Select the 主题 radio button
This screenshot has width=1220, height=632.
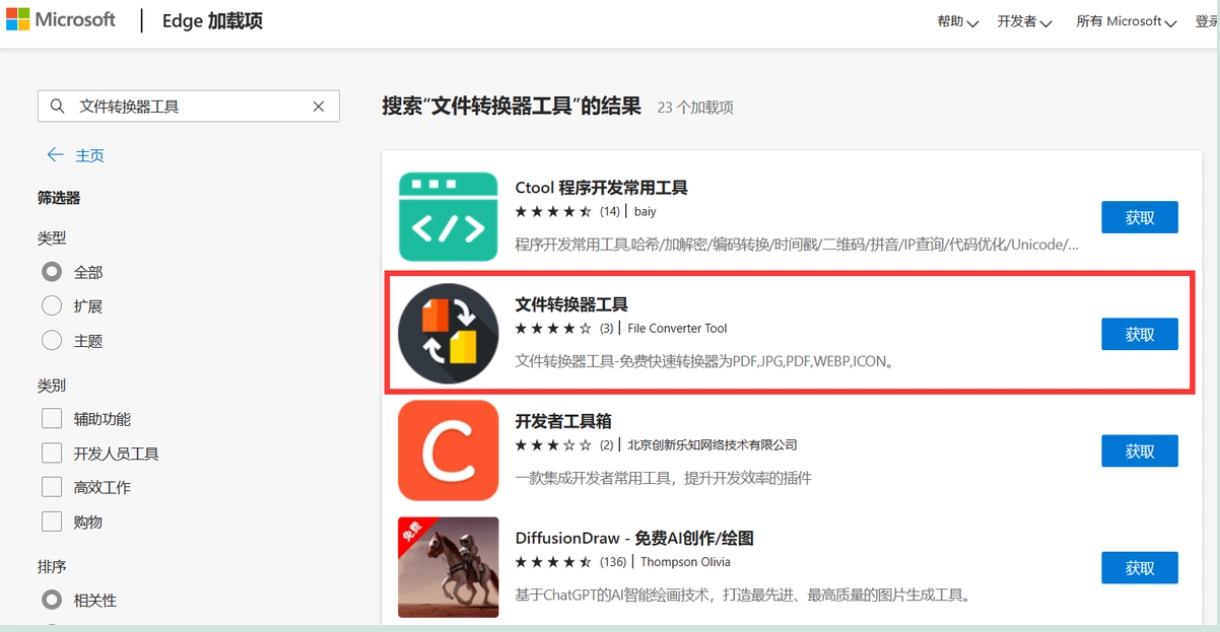click(x=52, y=341)
